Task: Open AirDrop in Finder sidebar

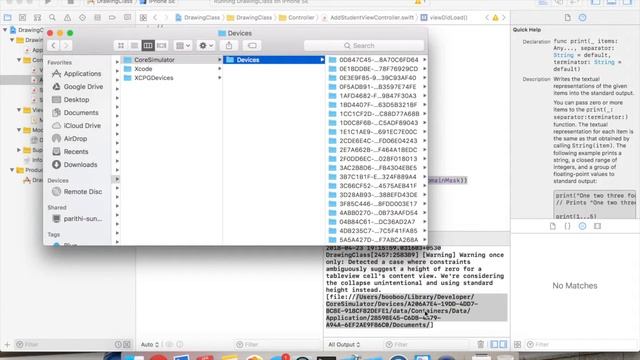Action: point(69,139)
